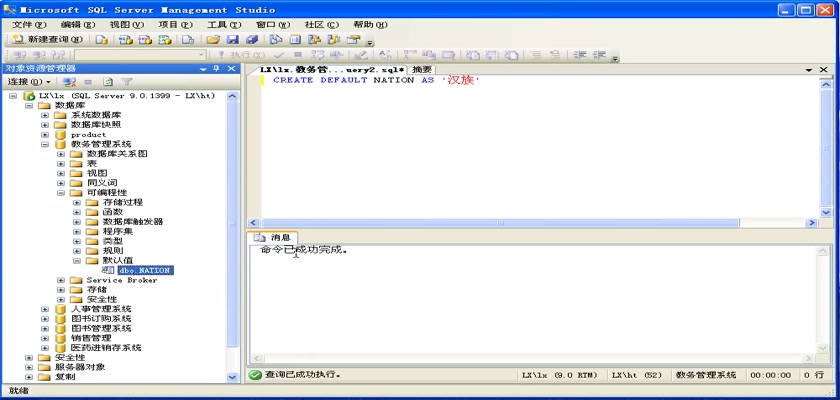Open a new Analysis Services MDX query icon
This screenshot has height=400, width=840.
tap(125, 40)
